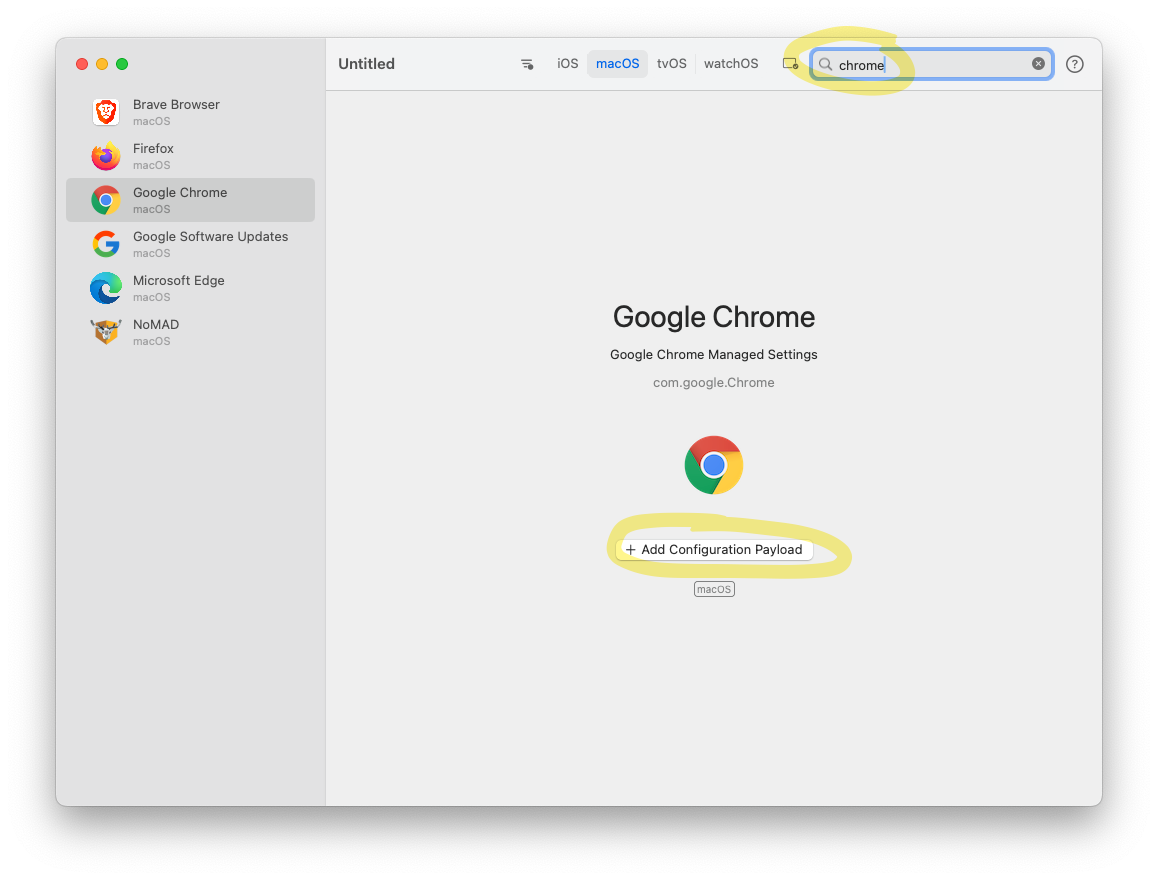Switch to the watchOS platform tab

click(x=730, y=64)
